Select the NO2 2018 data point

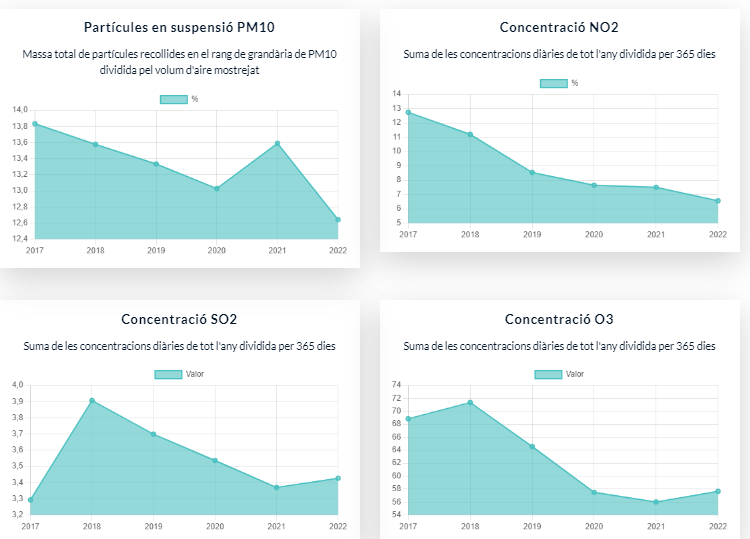pyautogui.click(x=470, y=134)
